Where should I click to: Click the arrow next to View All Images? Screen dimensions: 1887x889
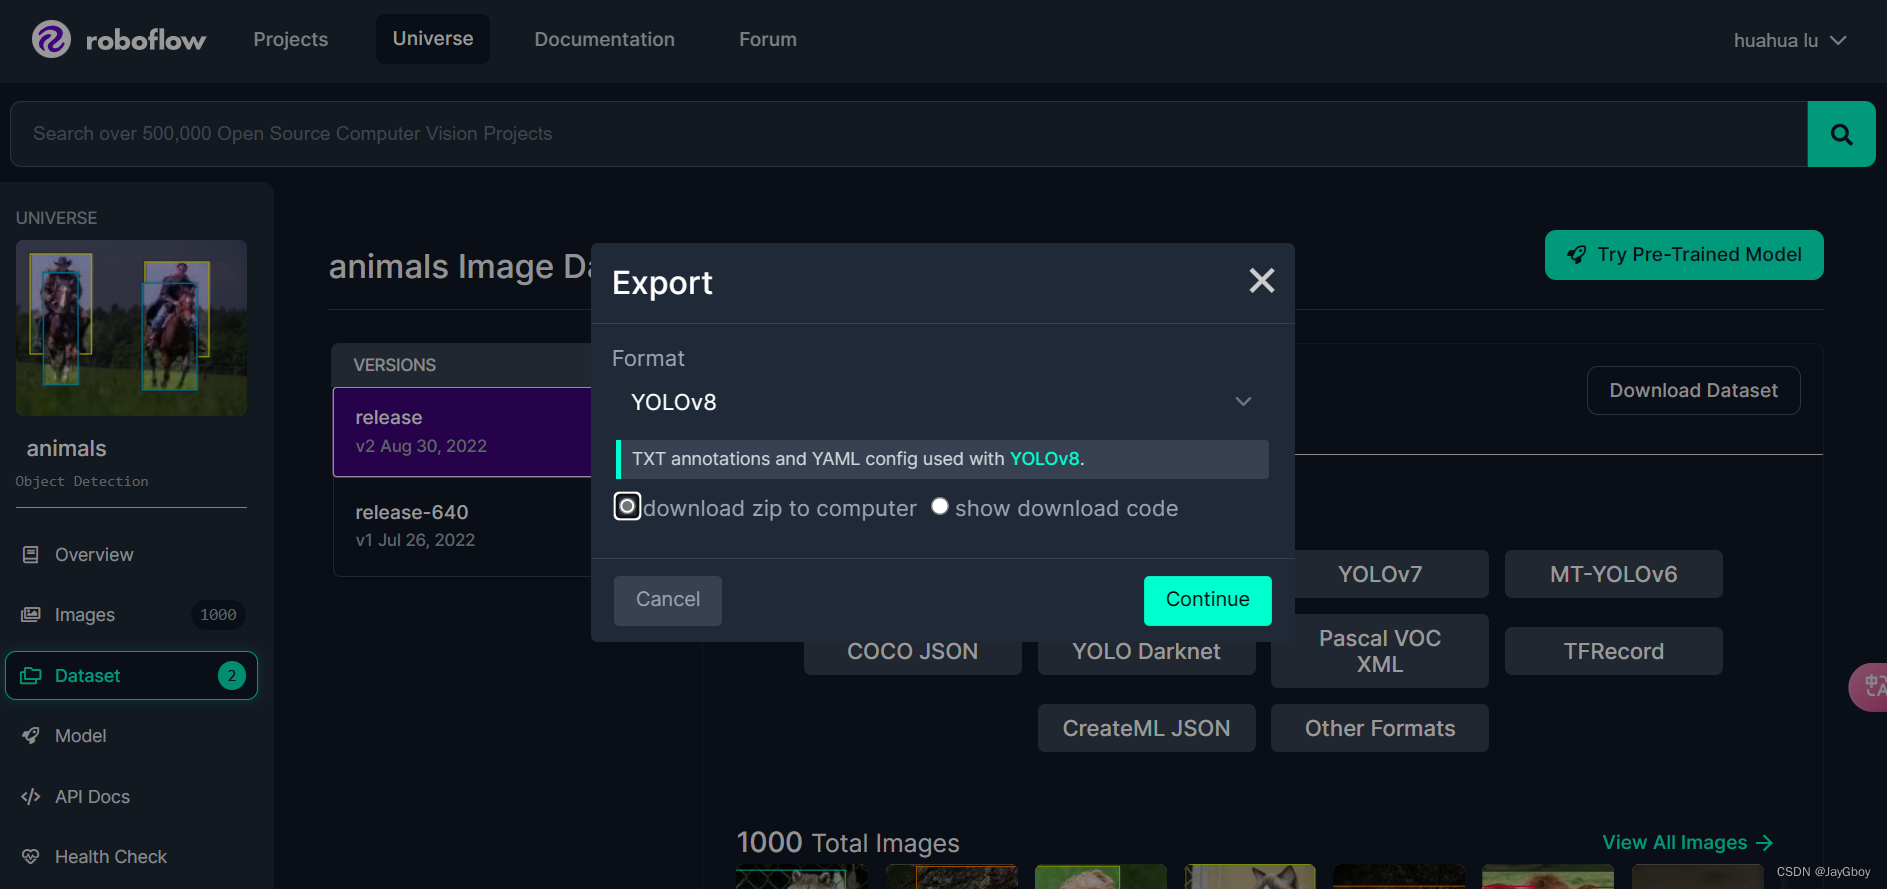click(x=1765, y=842)
